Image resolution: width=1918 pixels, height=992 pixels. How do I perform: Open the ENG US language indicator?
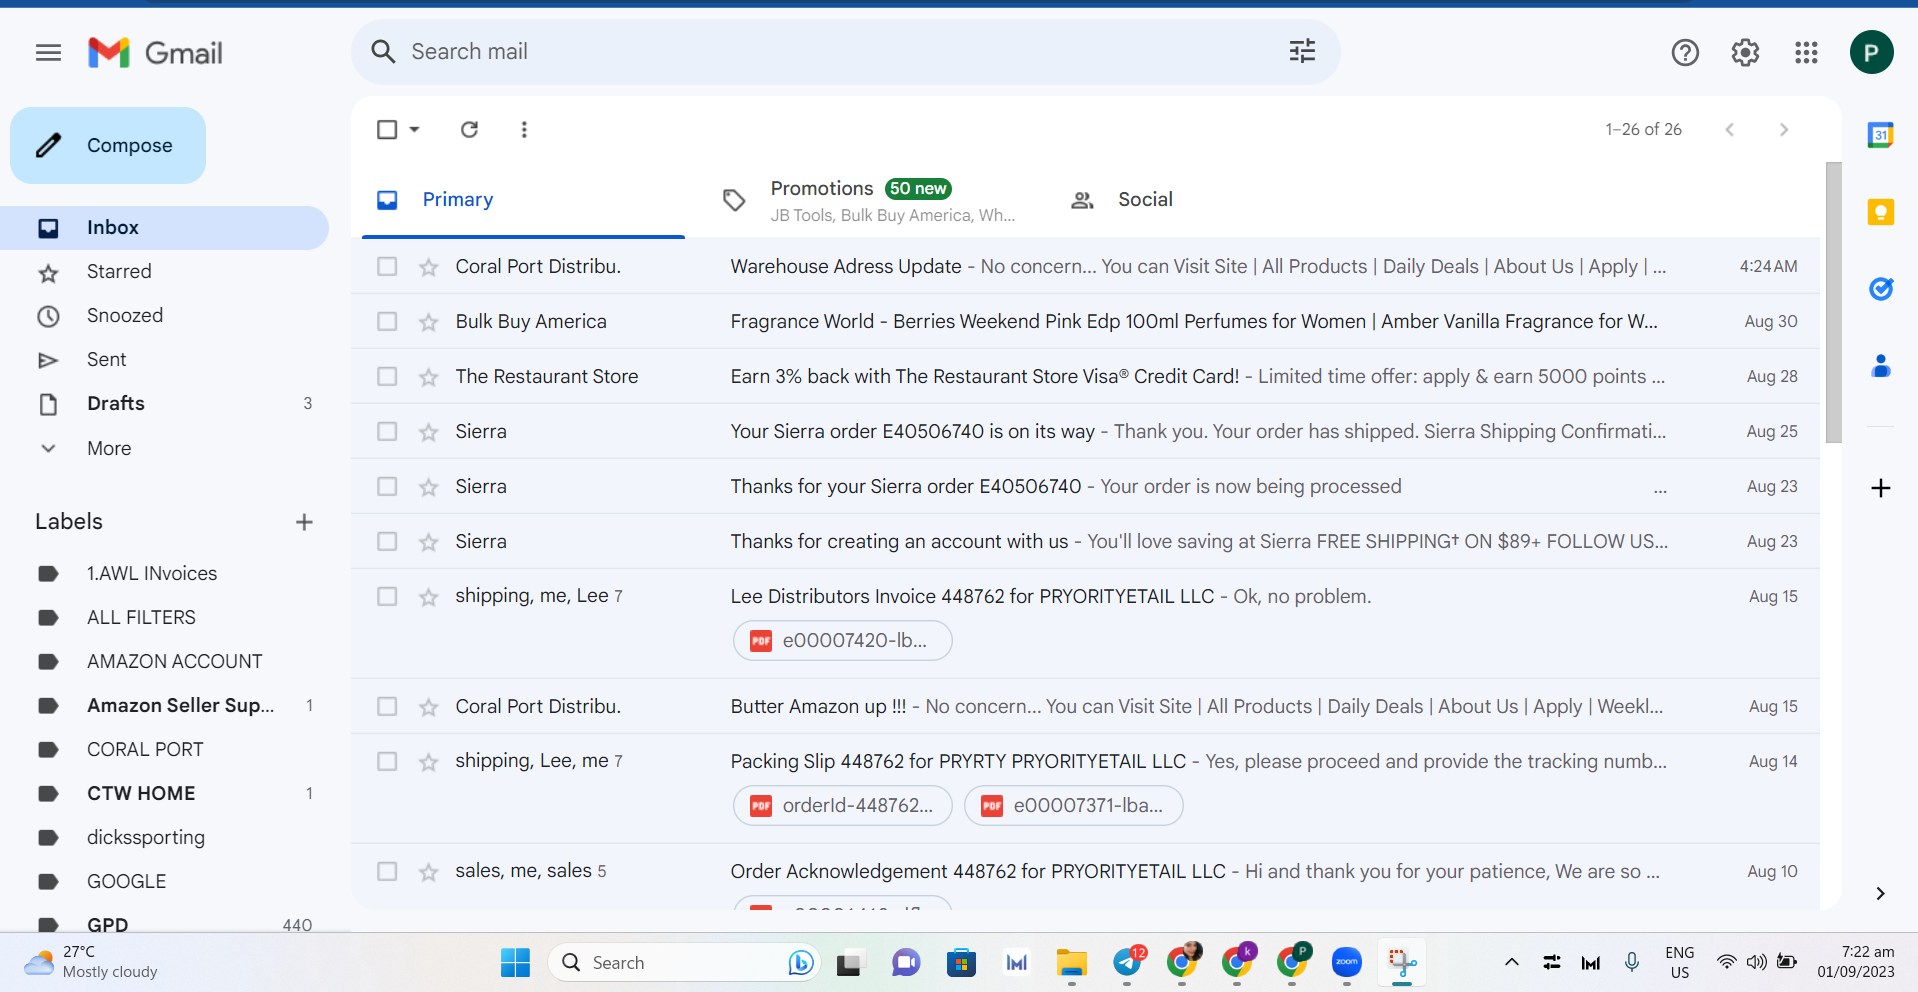pyautogui.click(x=1679, y=962)
